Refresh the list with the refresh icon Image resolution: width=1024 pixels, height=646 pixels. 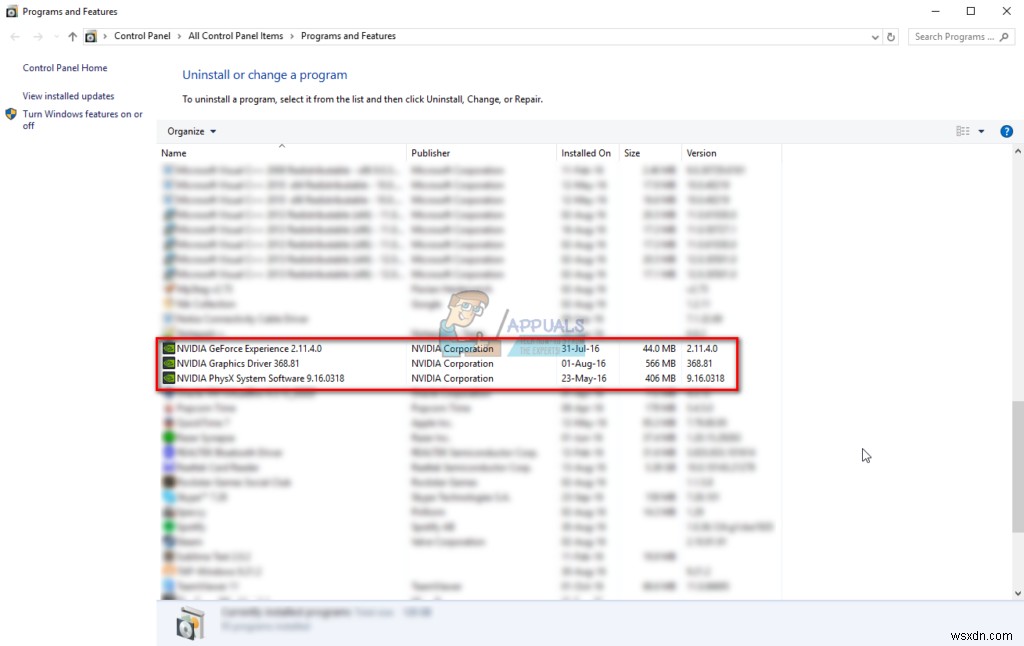(891, 36)
